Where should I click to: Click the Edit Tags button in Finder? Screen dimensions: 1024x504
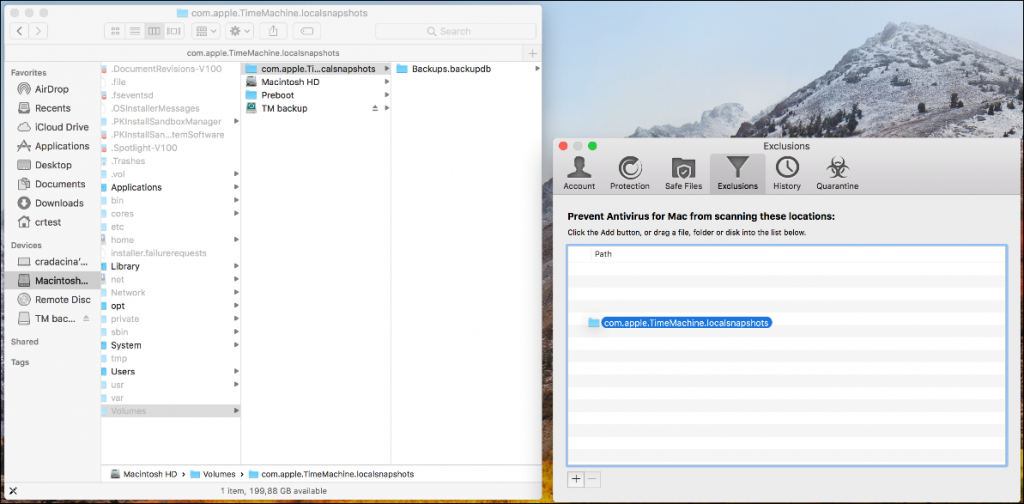[x=306, y=31]
